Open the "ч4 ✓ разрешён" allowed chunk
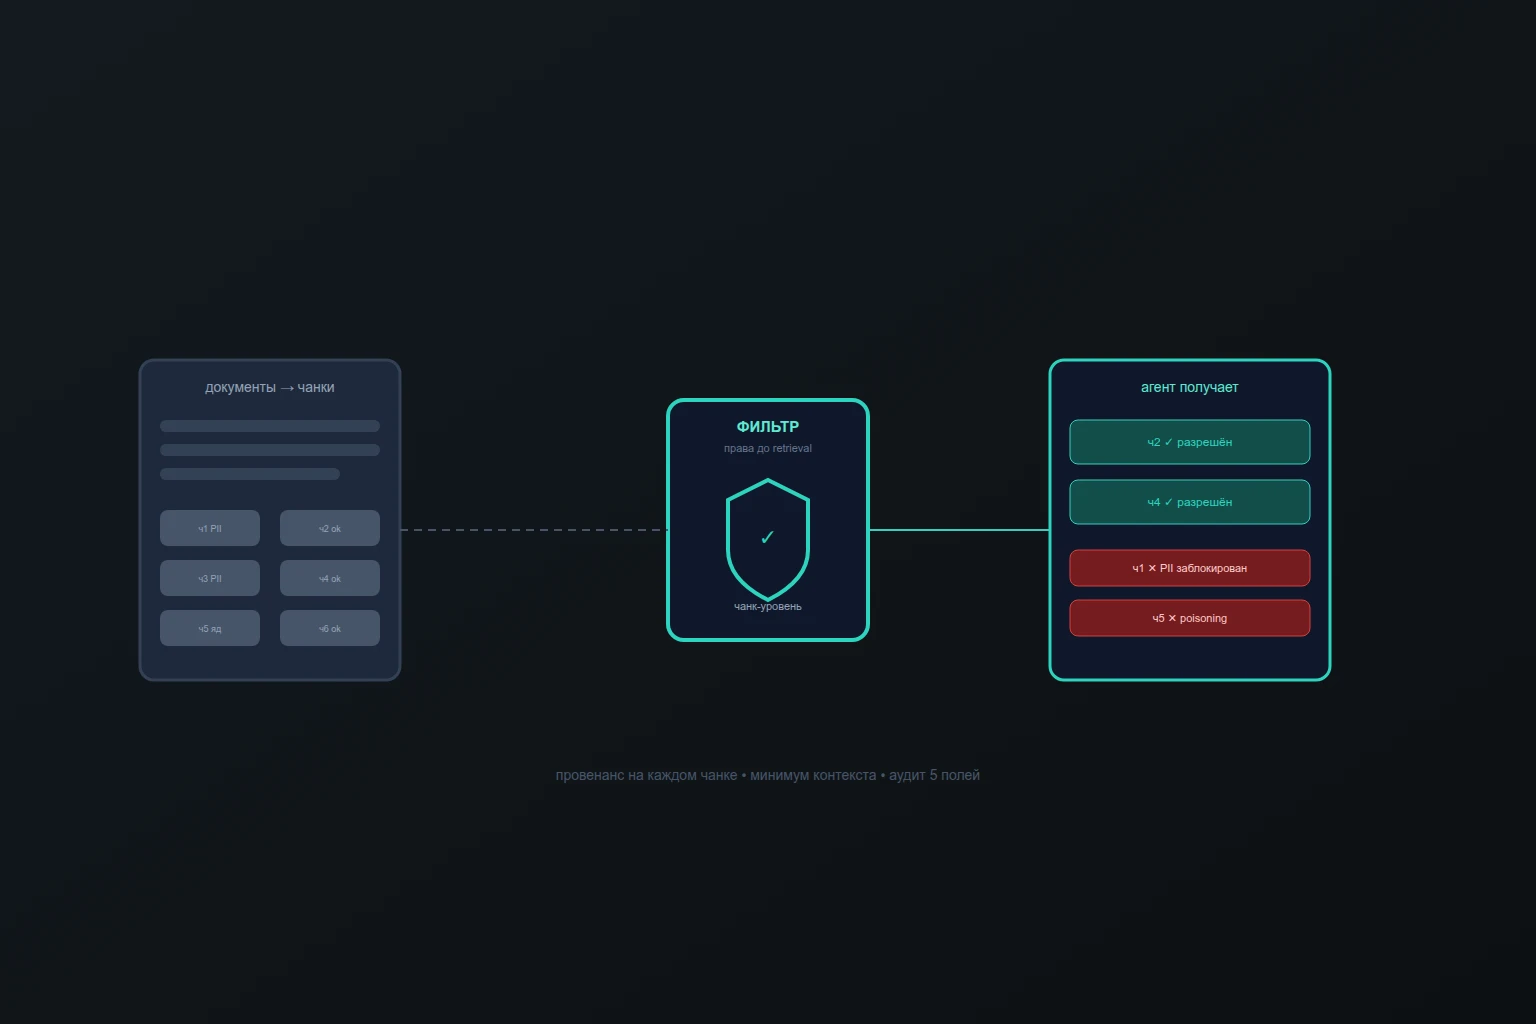Screen dimensions: 1536x1024 1190,502
